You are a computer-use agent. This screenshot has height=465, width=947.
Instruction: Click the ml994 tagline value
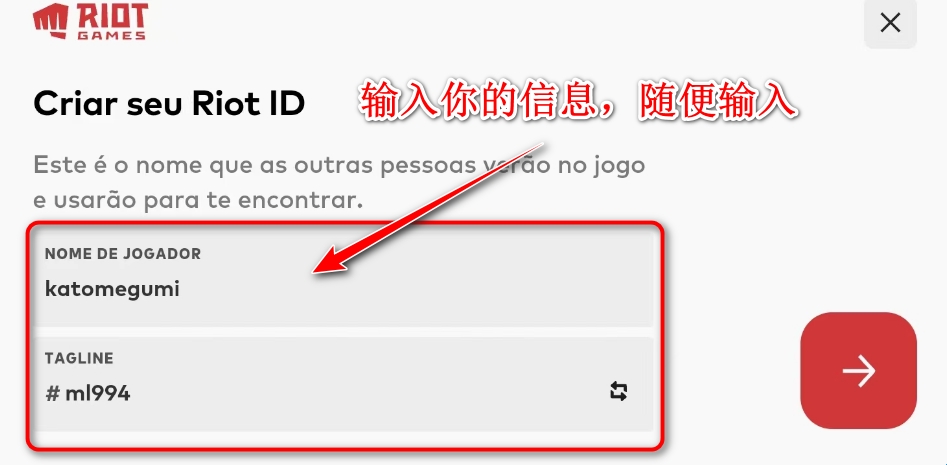98,394
